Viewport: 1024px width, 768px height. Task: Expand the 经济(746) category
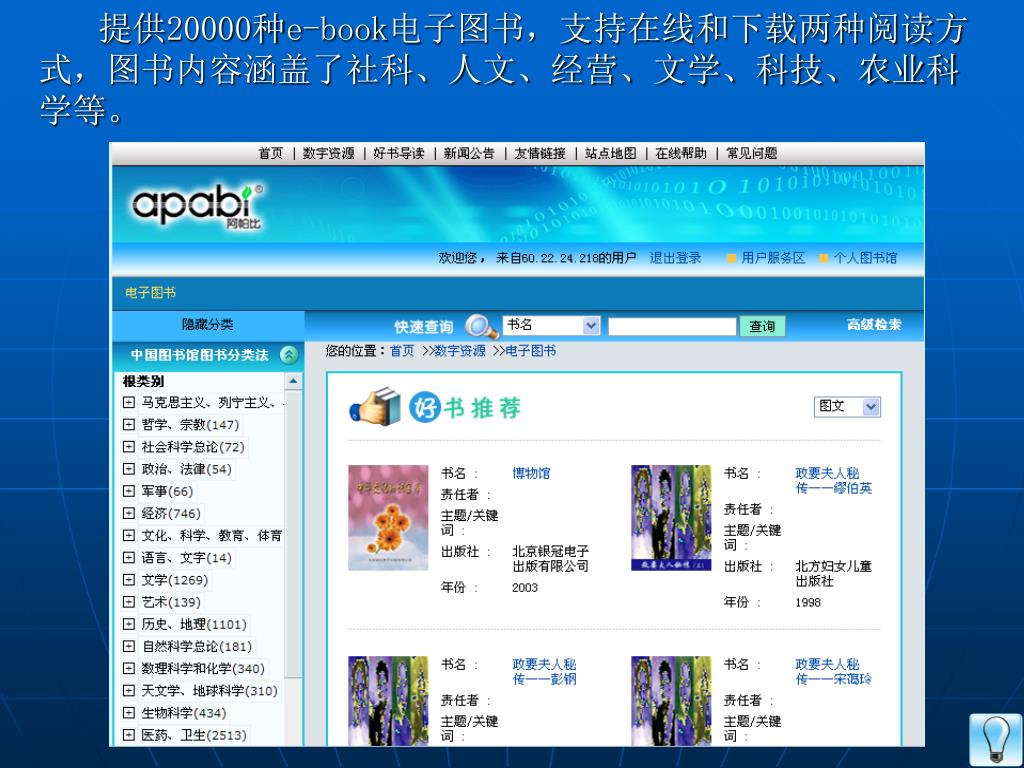click(x=129, y=513)
